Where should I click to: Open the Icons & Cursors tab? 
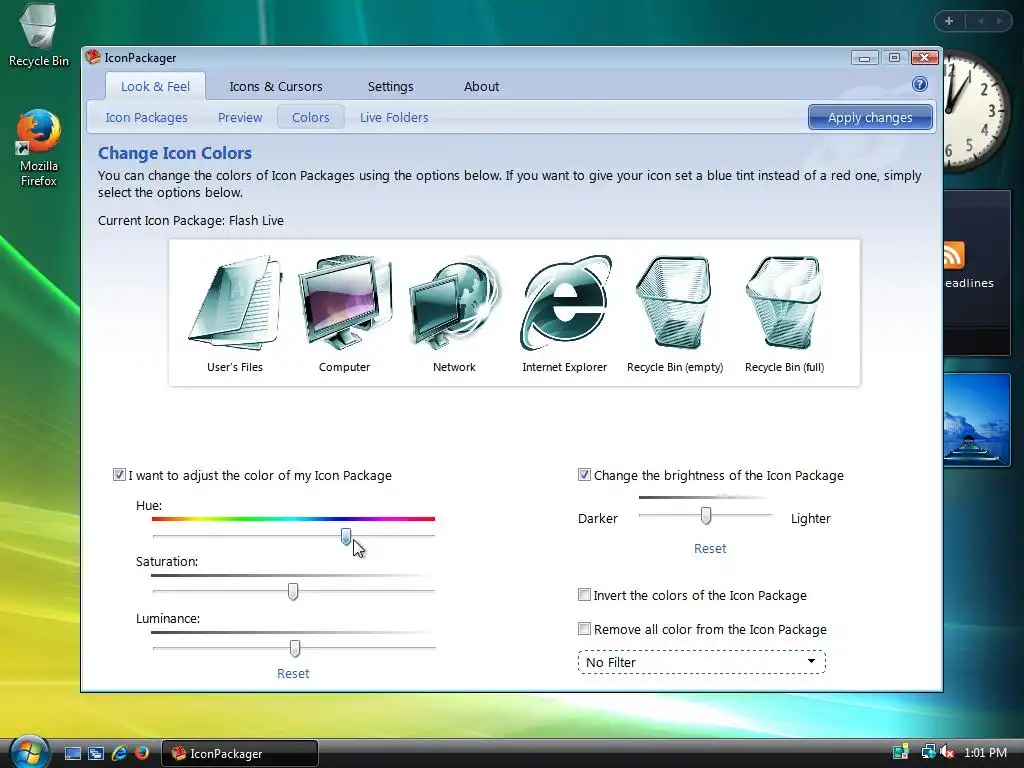coord(276,86)
